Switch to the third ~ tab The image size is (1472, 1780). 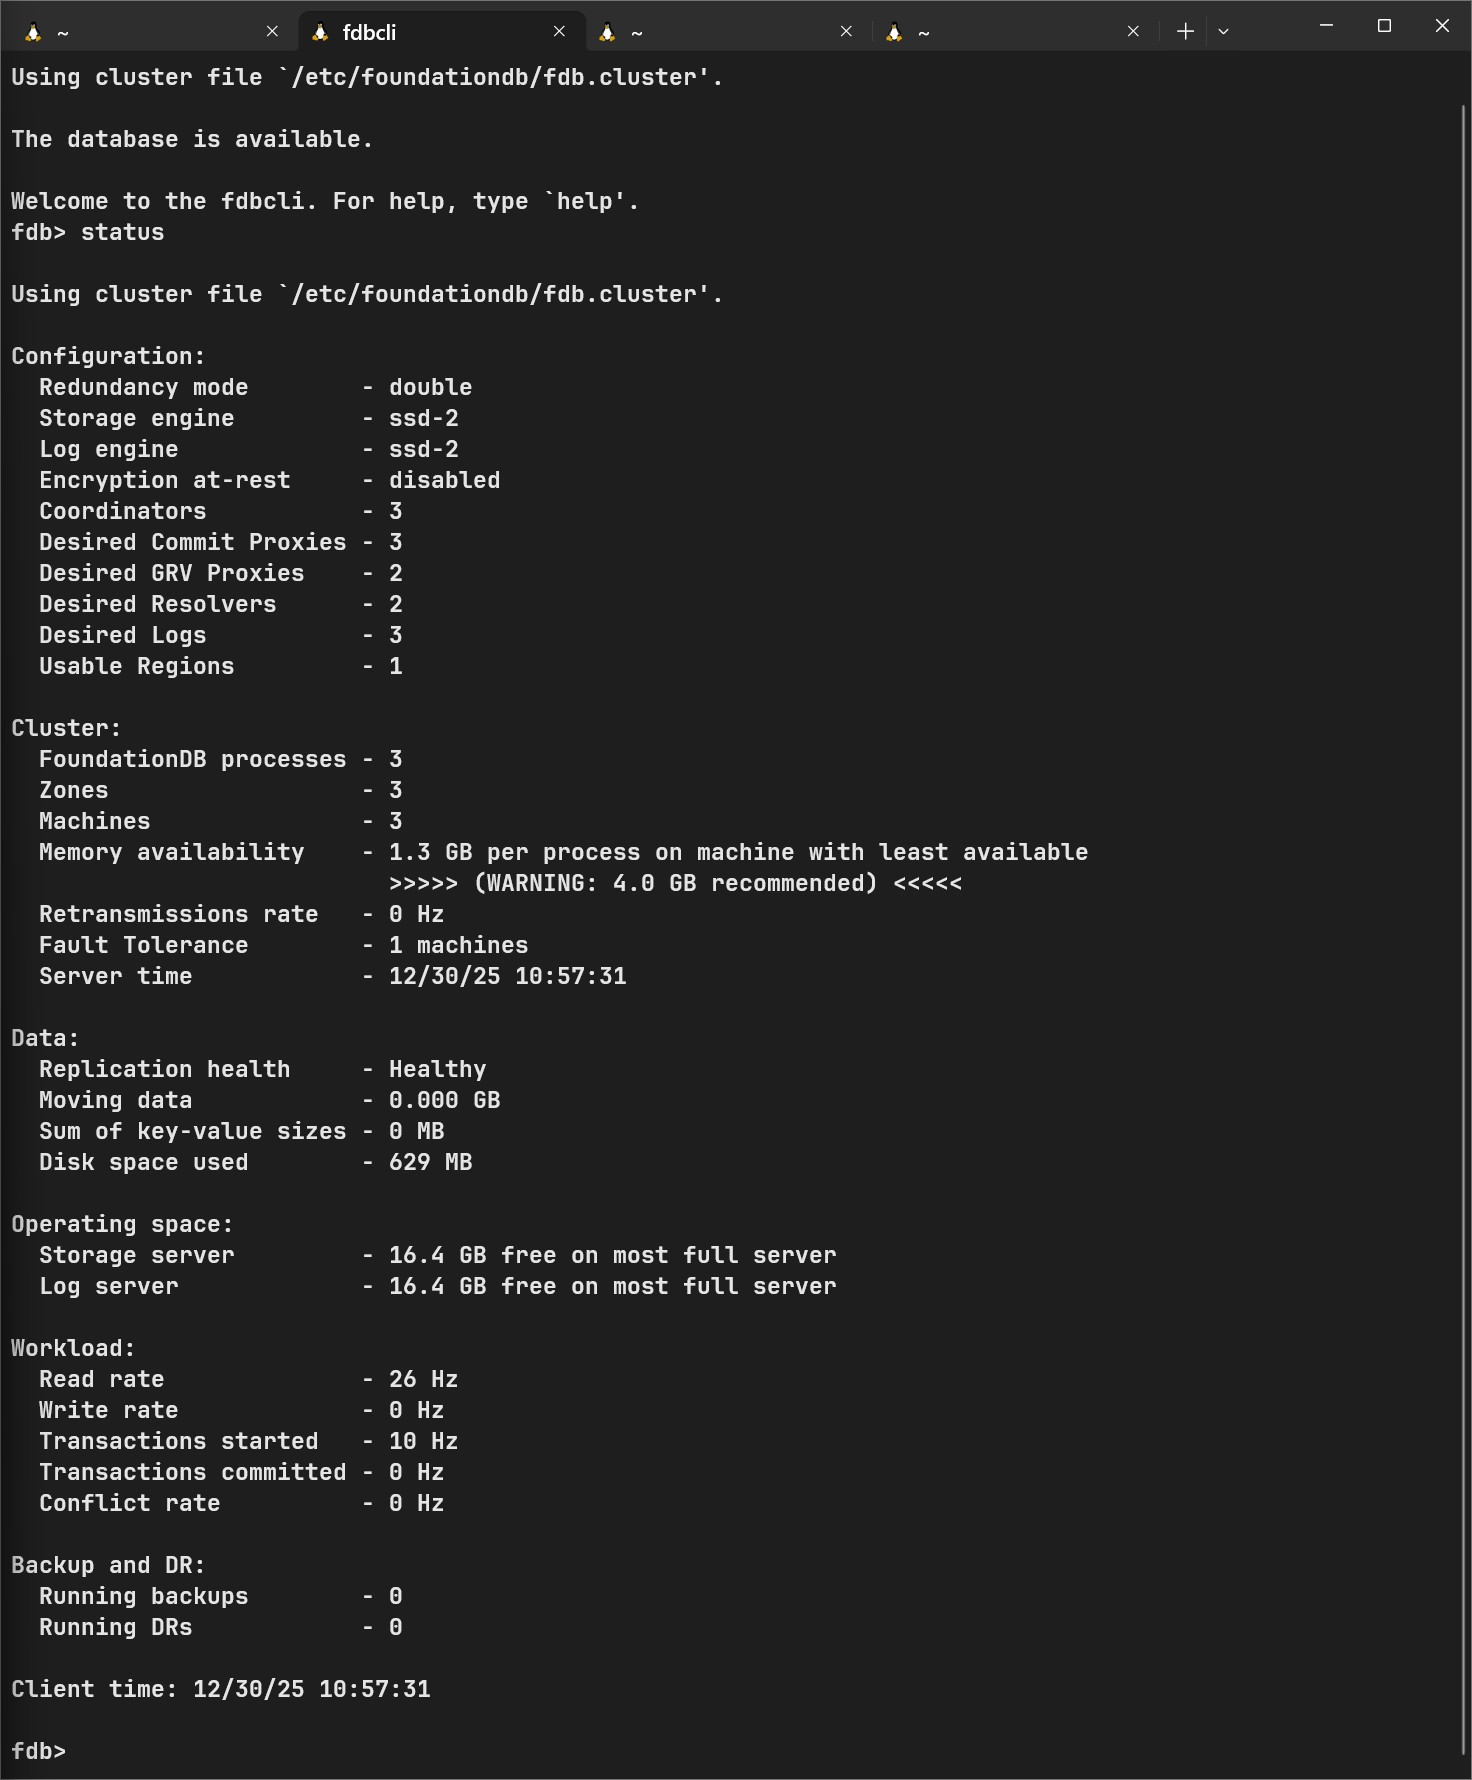[x=720, y=32]
